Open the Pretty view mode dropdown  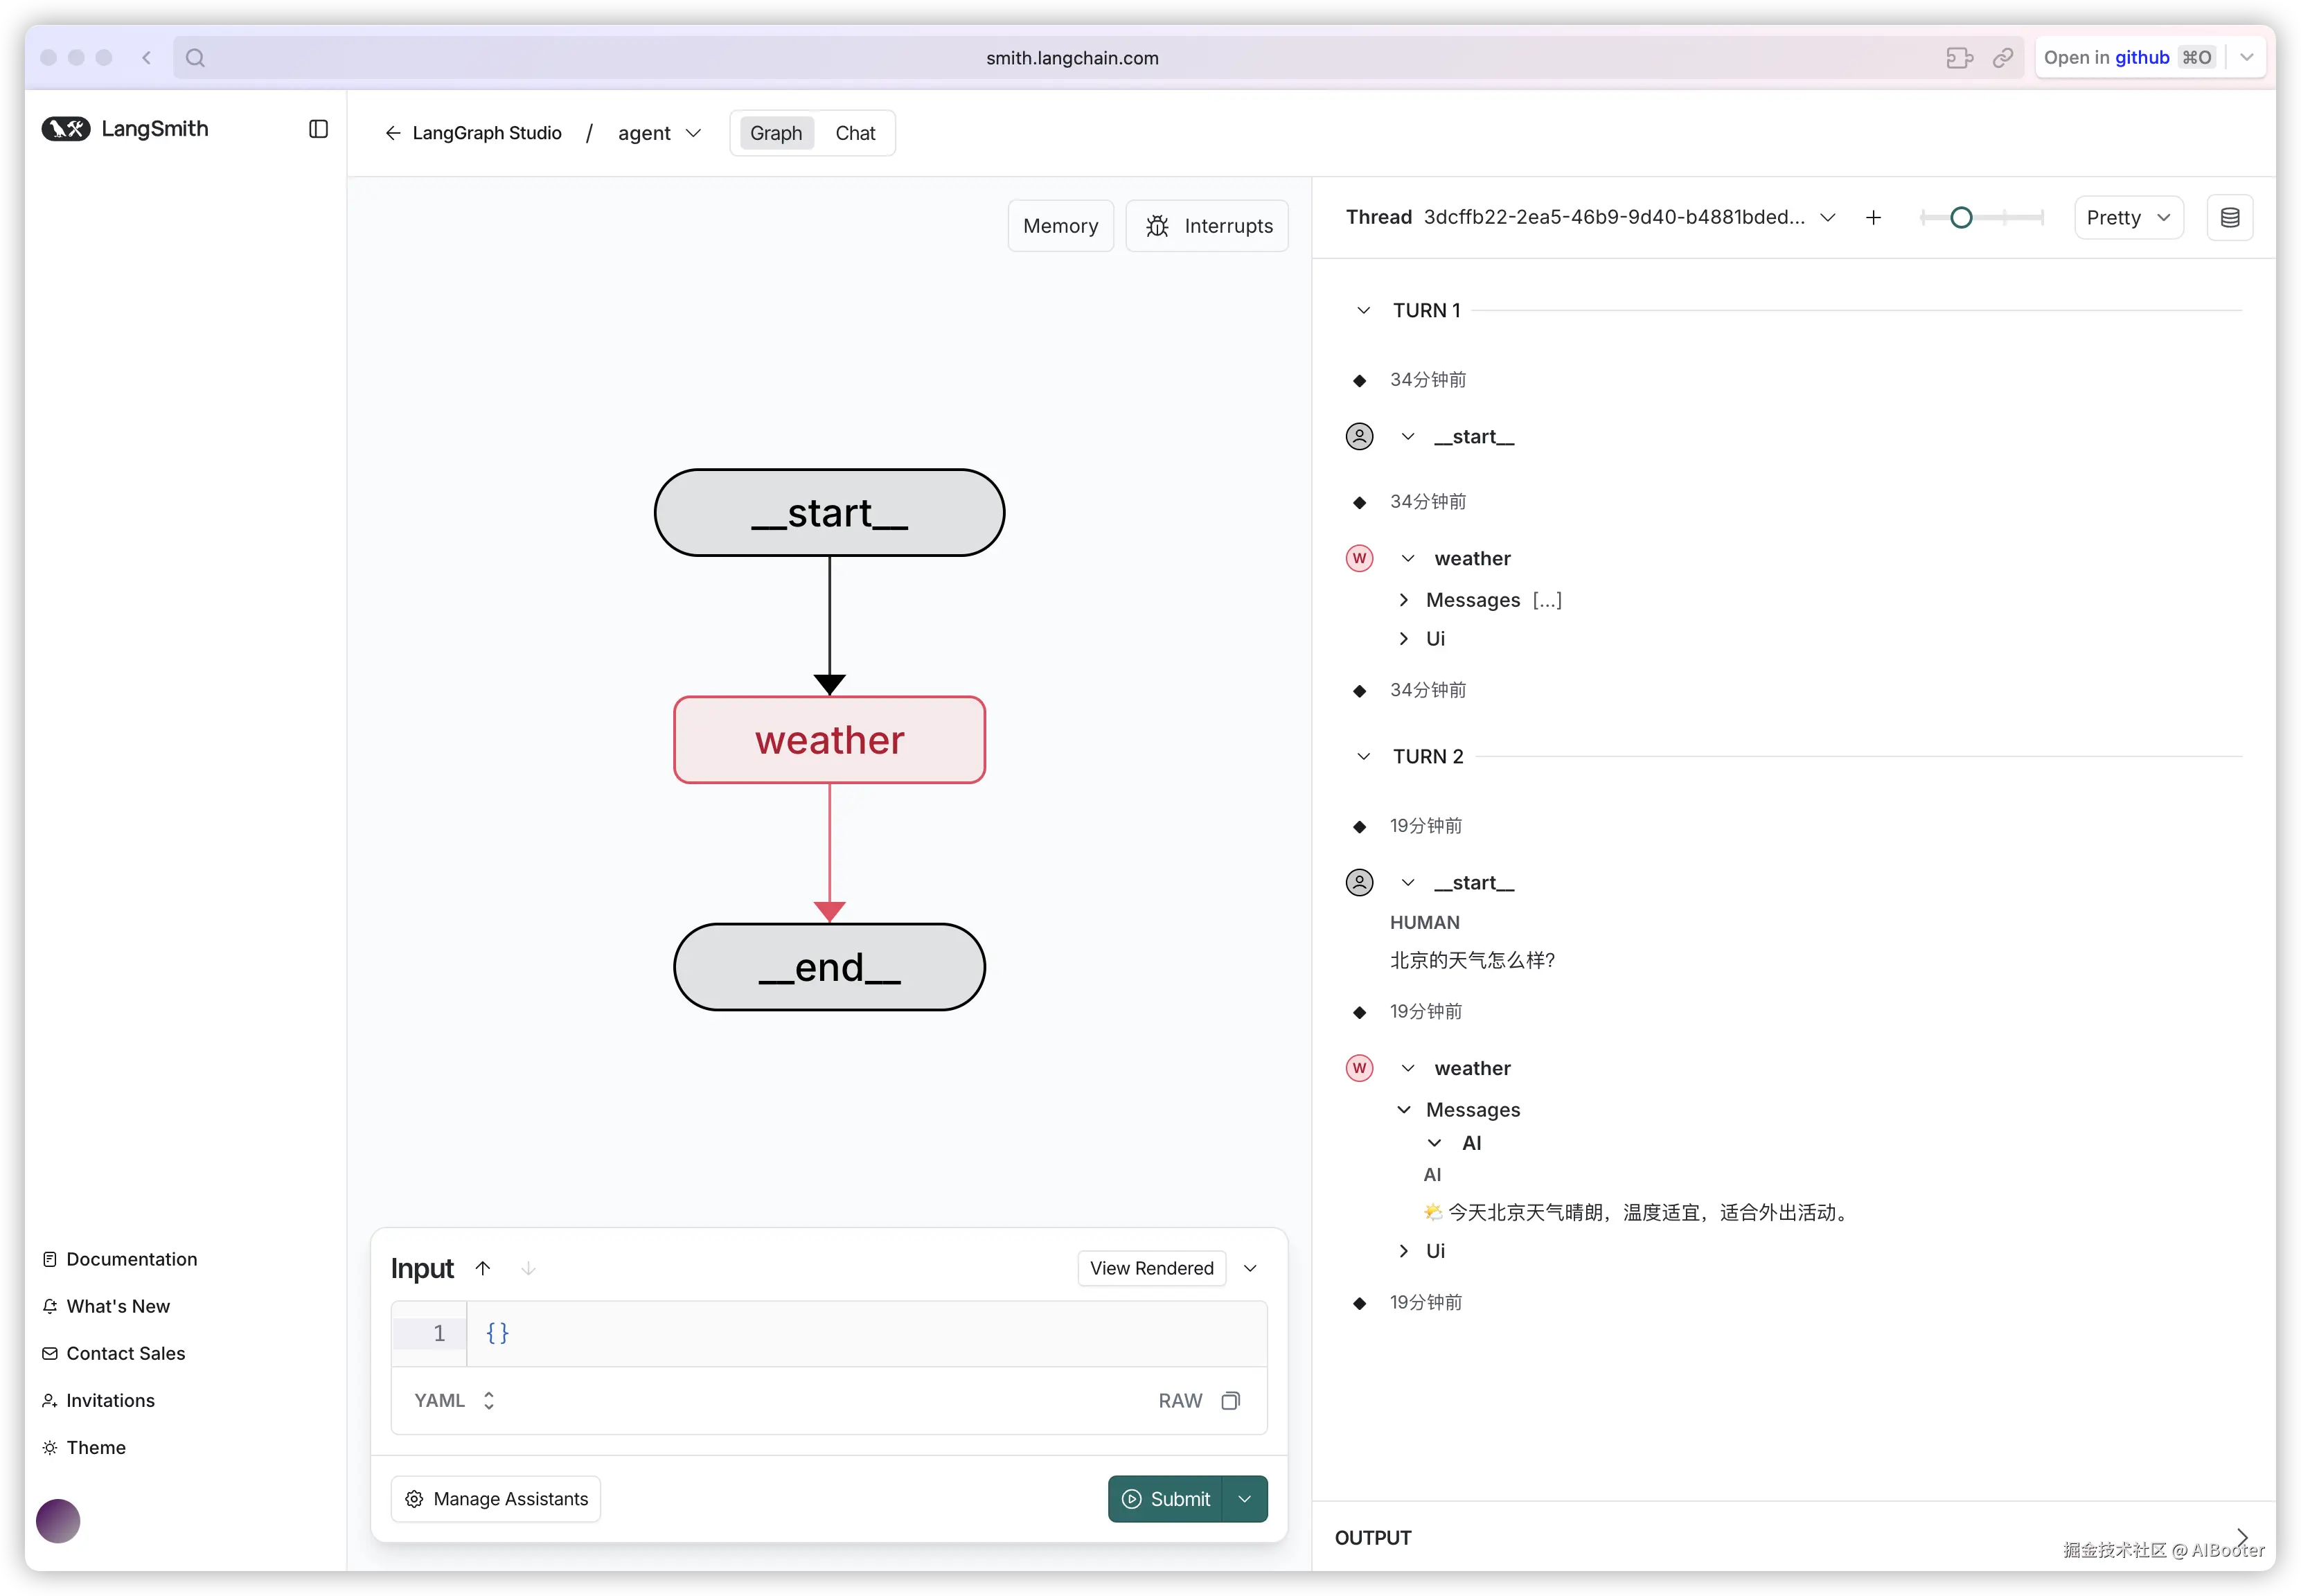pyautogui.click(x=2128, y=218)
